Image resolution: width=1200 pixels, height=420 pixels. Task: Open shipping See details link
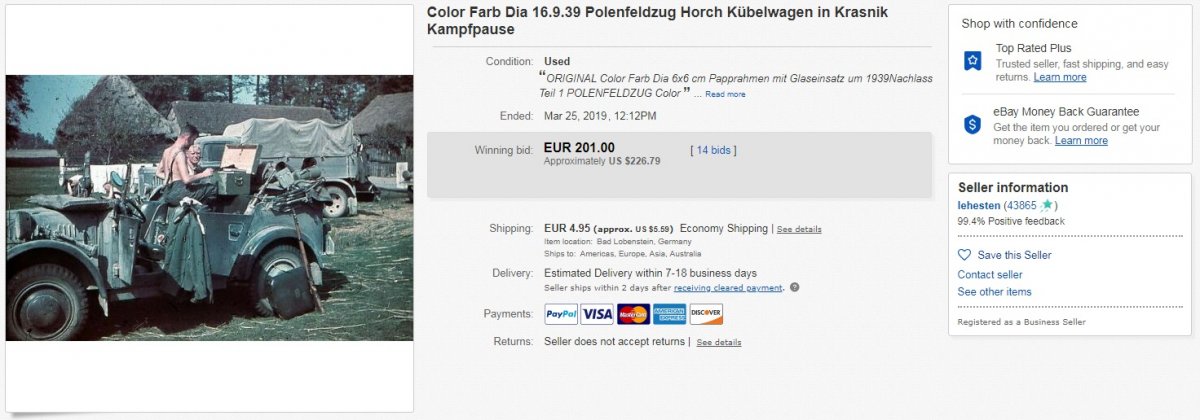[x=799, y=229]
